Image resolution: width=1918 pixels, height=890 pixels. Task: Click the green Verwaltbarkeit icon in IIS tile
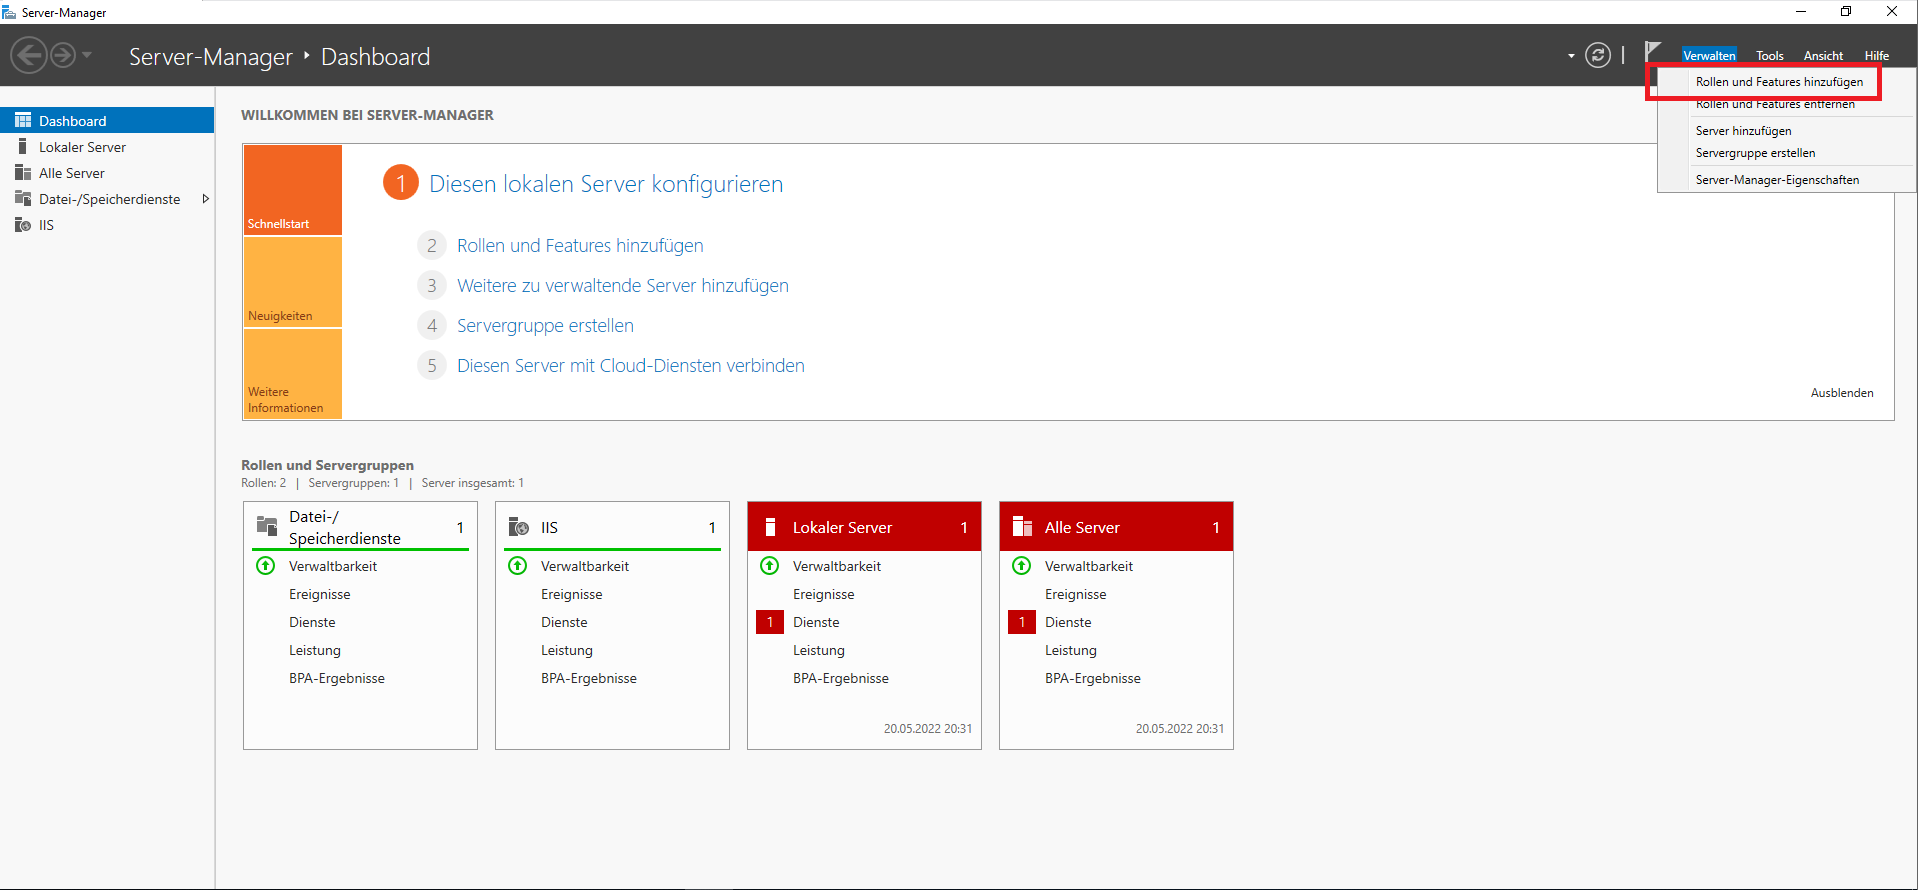[518, 566]
